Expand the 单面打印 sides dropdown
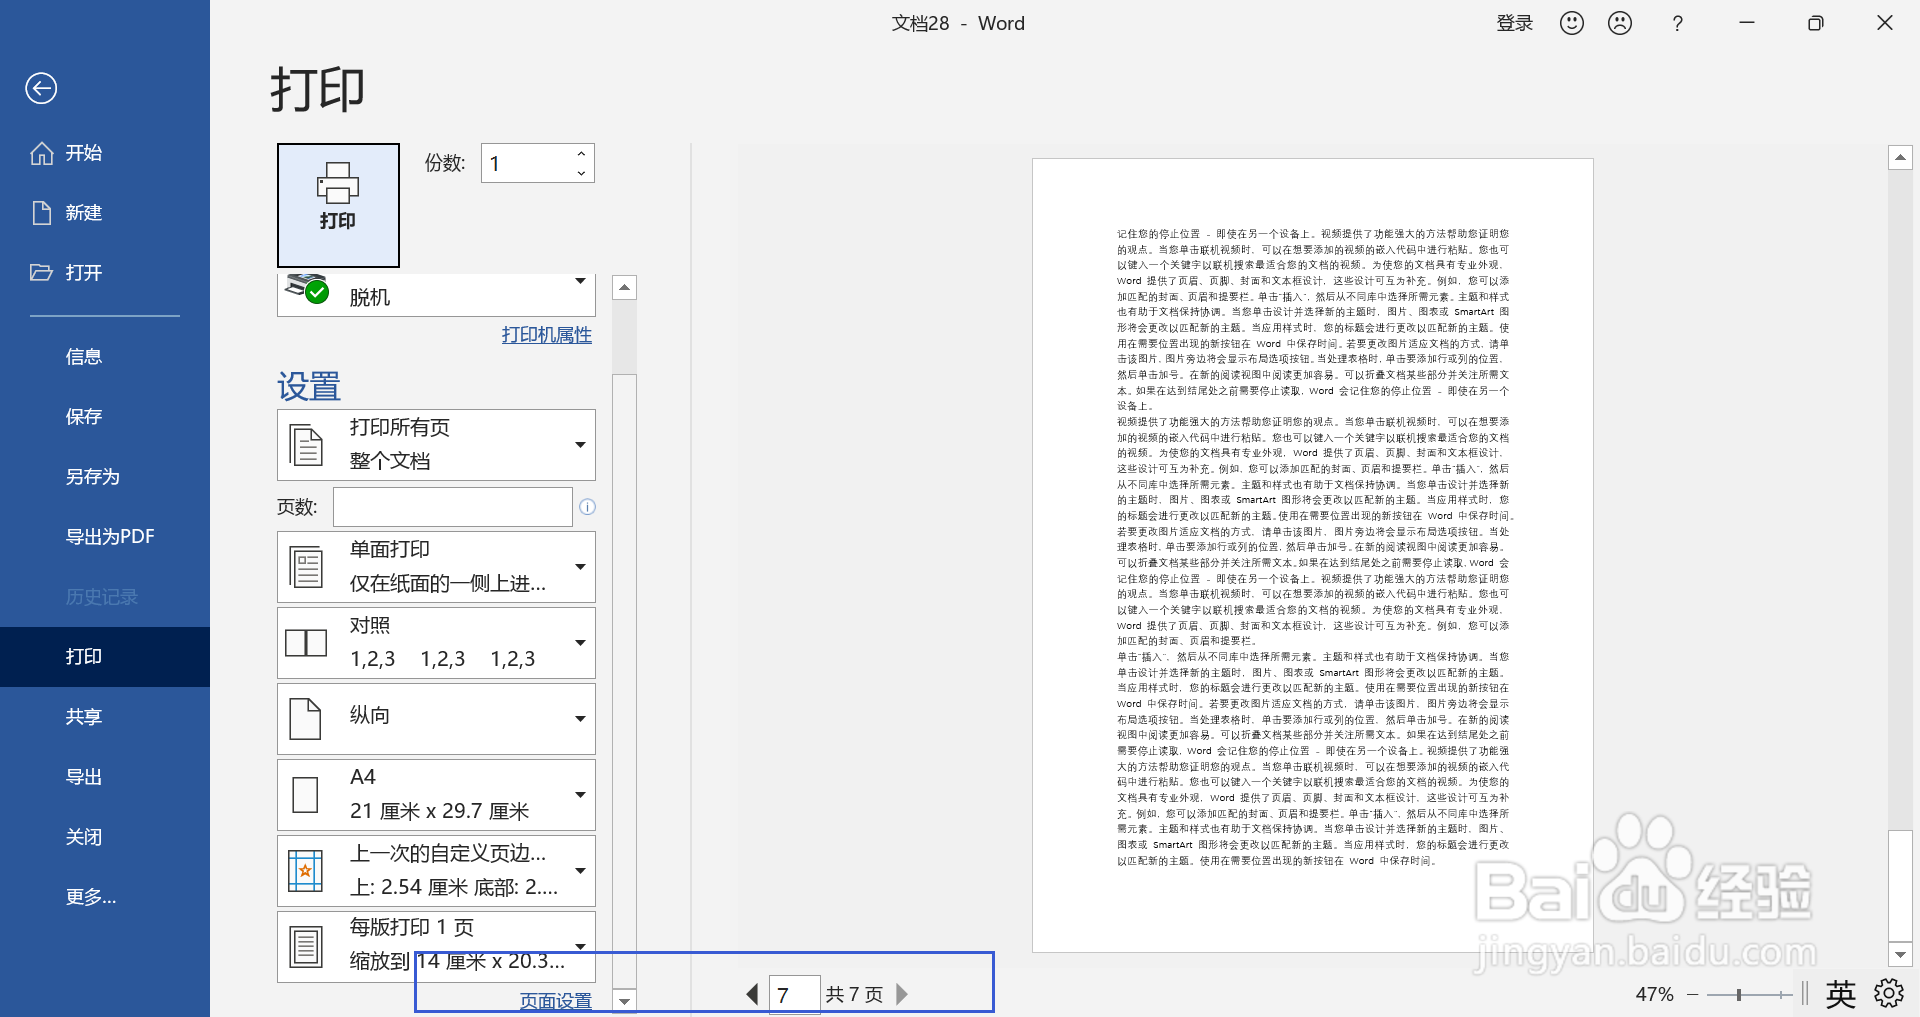The height and width of the screenshot is (1017, 1920). click(x=436, y=567)
